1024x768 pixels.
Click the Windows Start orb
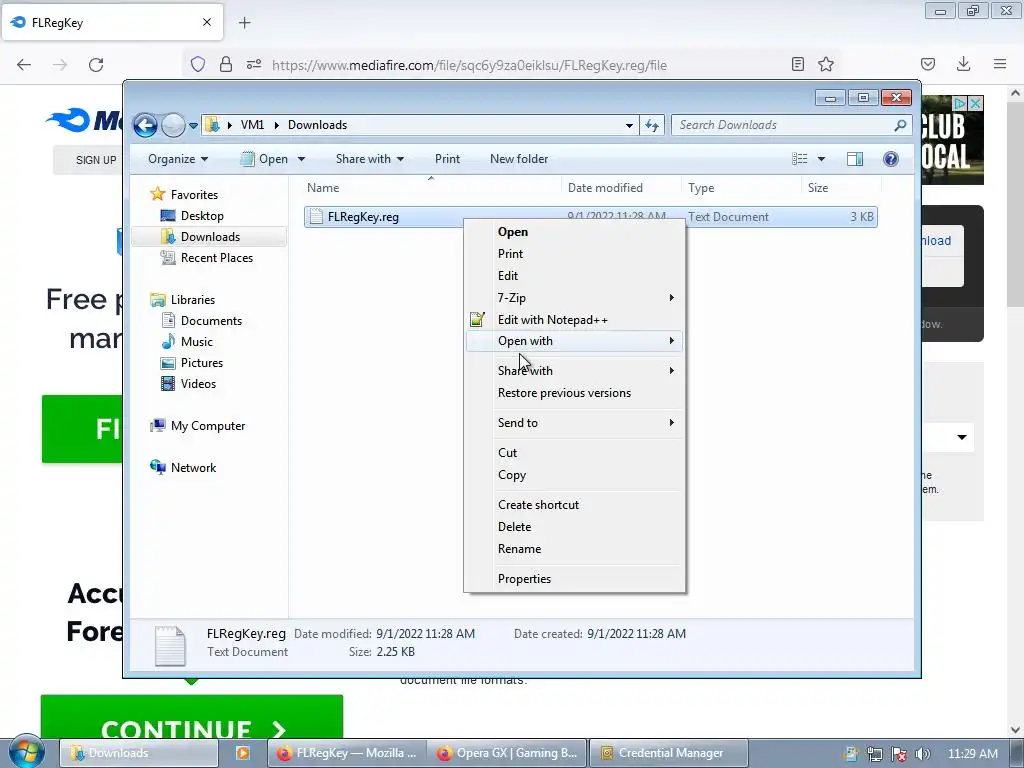(27, 753)
